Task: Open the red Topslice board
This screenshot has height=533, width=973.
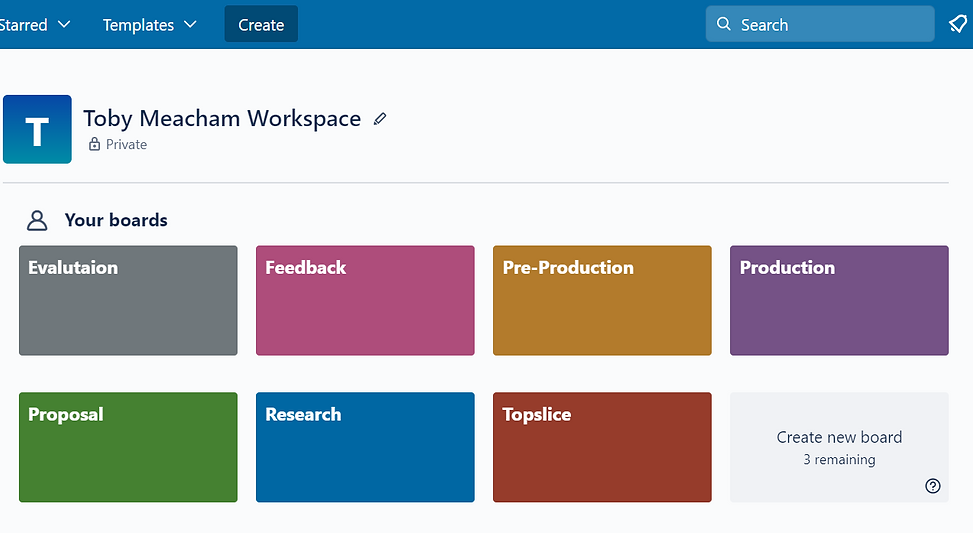Action: pos(602,447)
